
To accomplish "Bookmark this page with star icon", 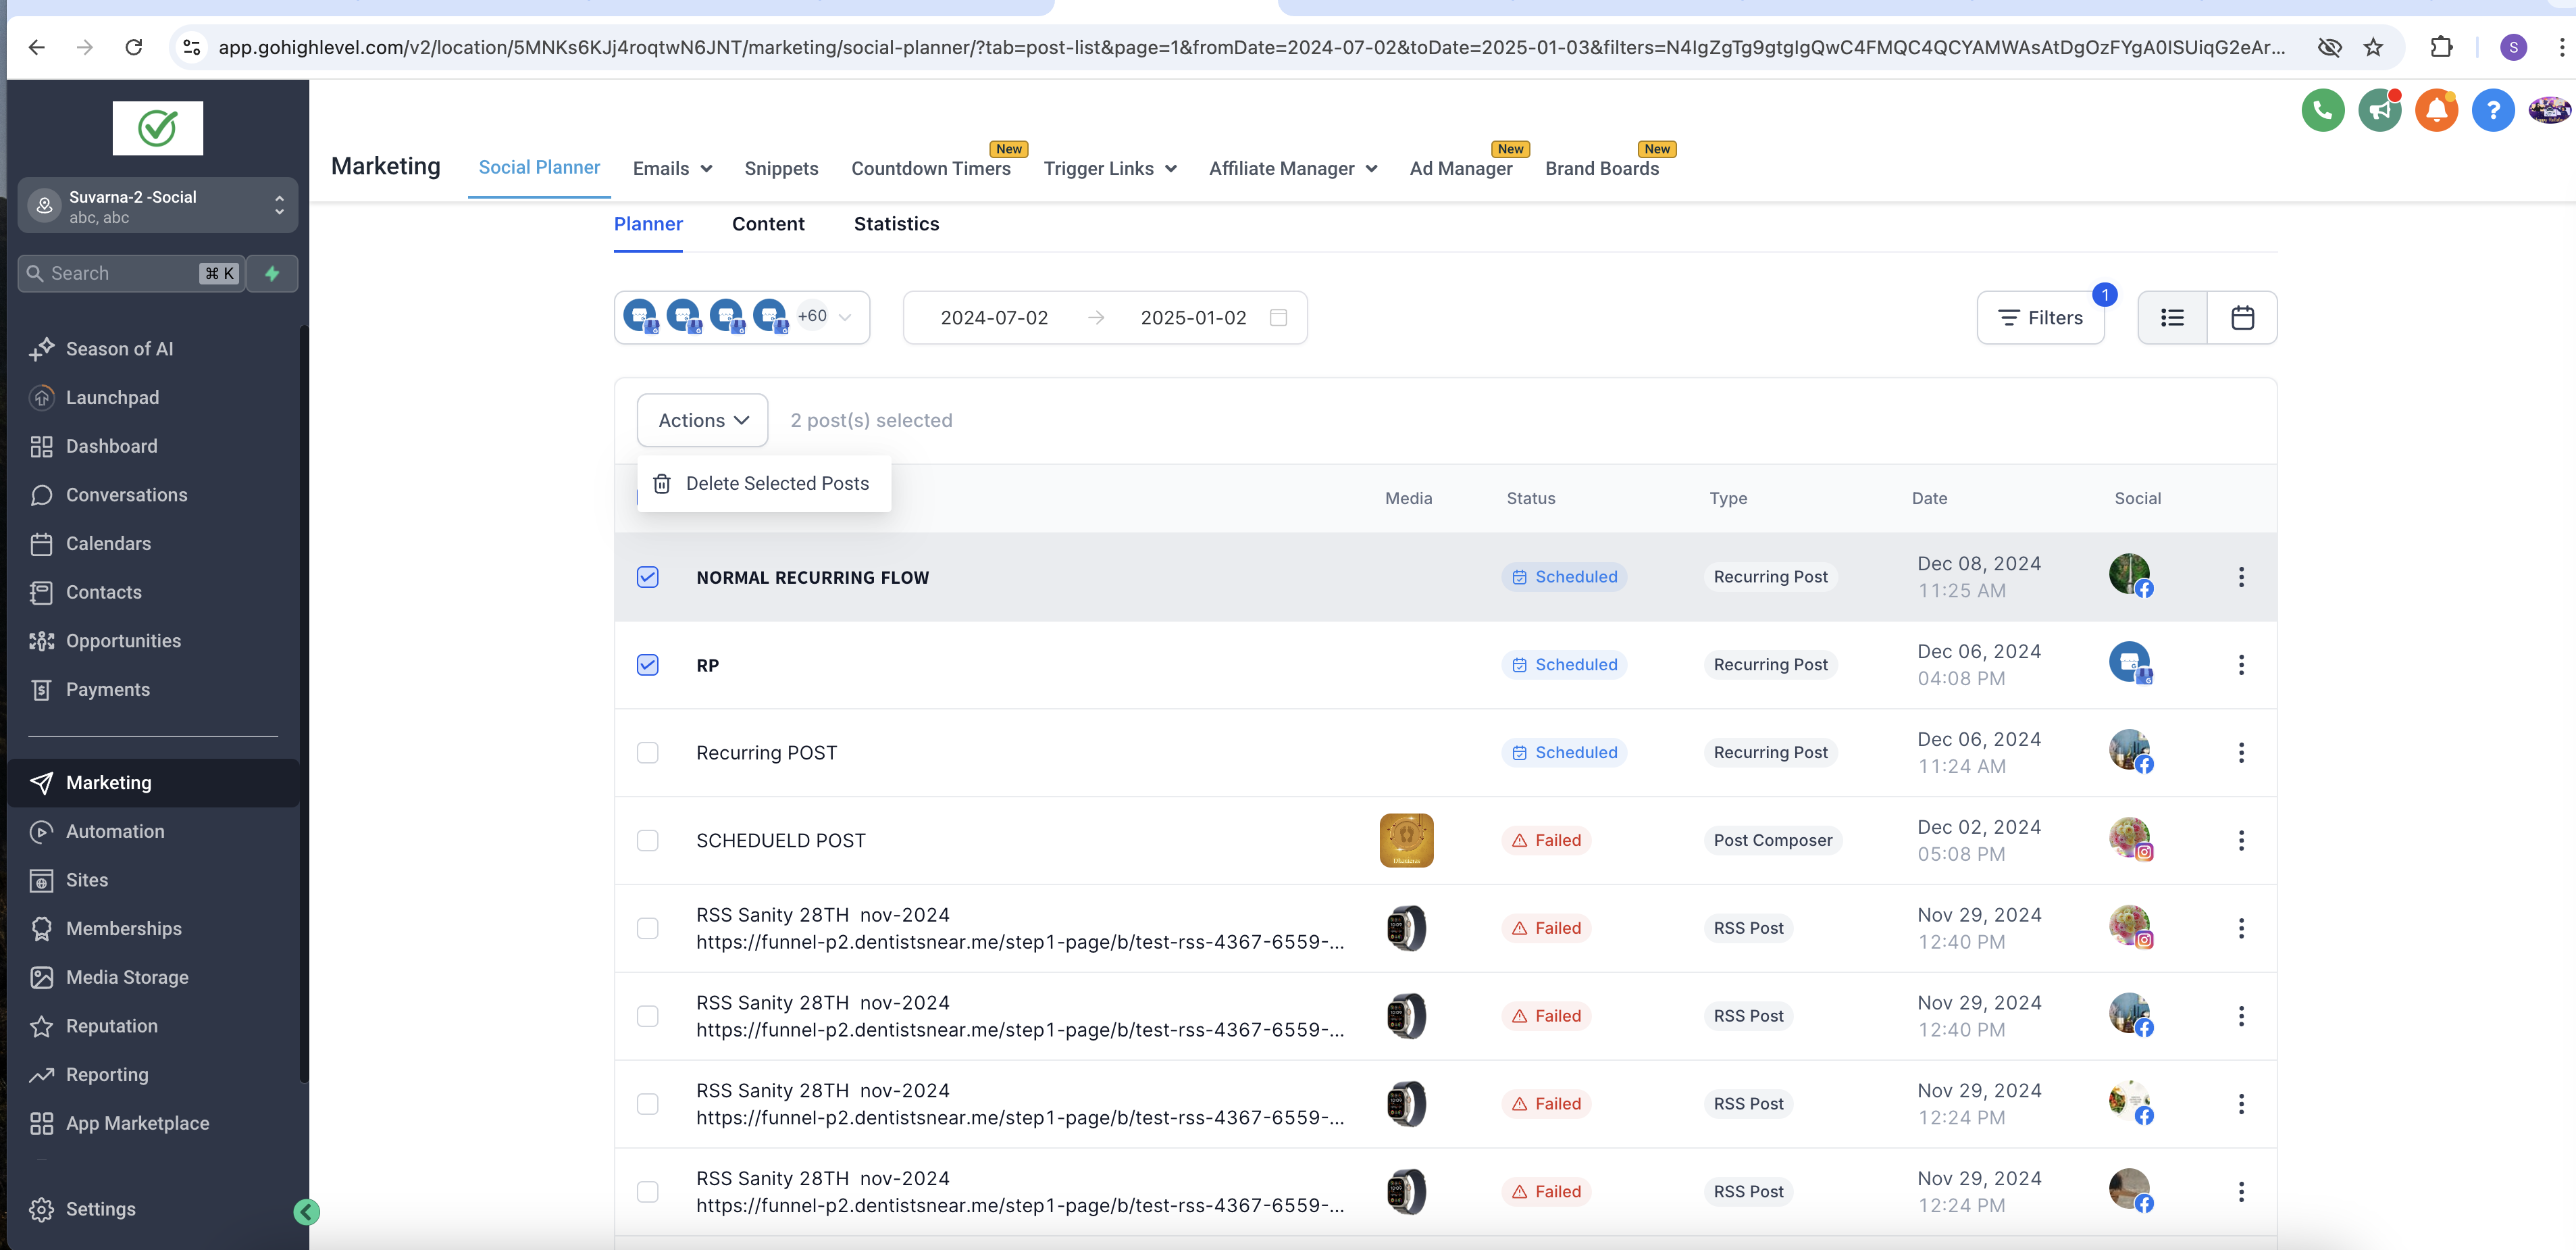I will (2373, 47).
